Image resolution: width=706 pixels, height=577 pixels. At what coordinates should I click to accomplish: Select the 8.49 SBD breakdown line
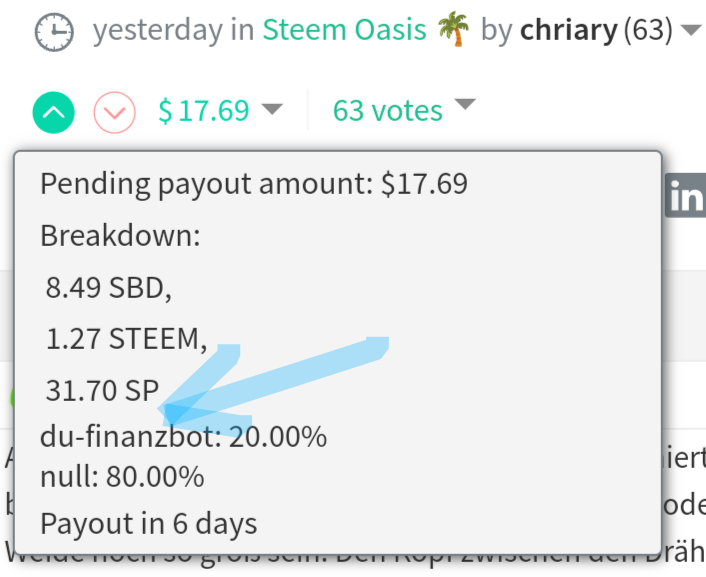point(109,288)
